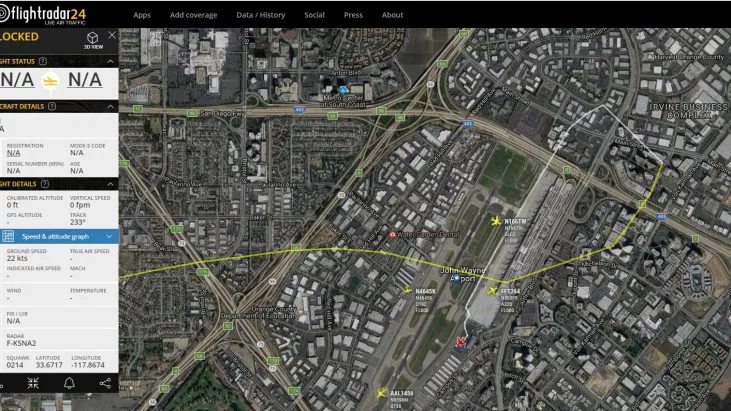731x411 pixels.
Task: Open the Data / History menu
Action: (x=261, y=15)
